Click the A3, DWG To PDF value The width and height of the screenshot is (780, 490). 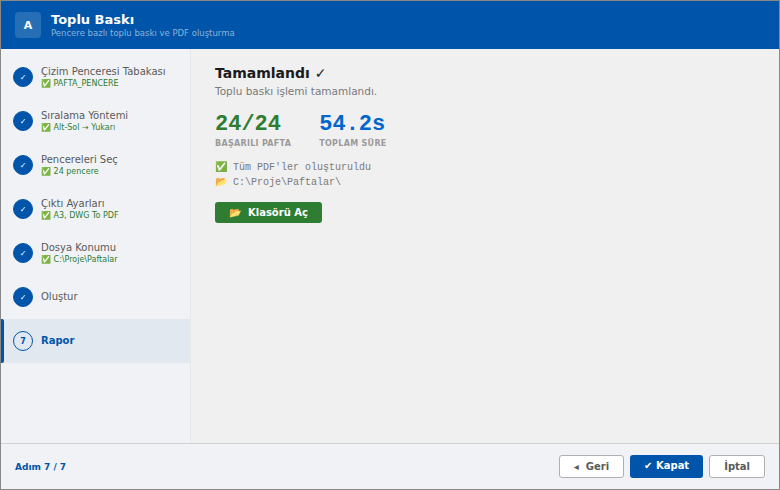[86, 215]
